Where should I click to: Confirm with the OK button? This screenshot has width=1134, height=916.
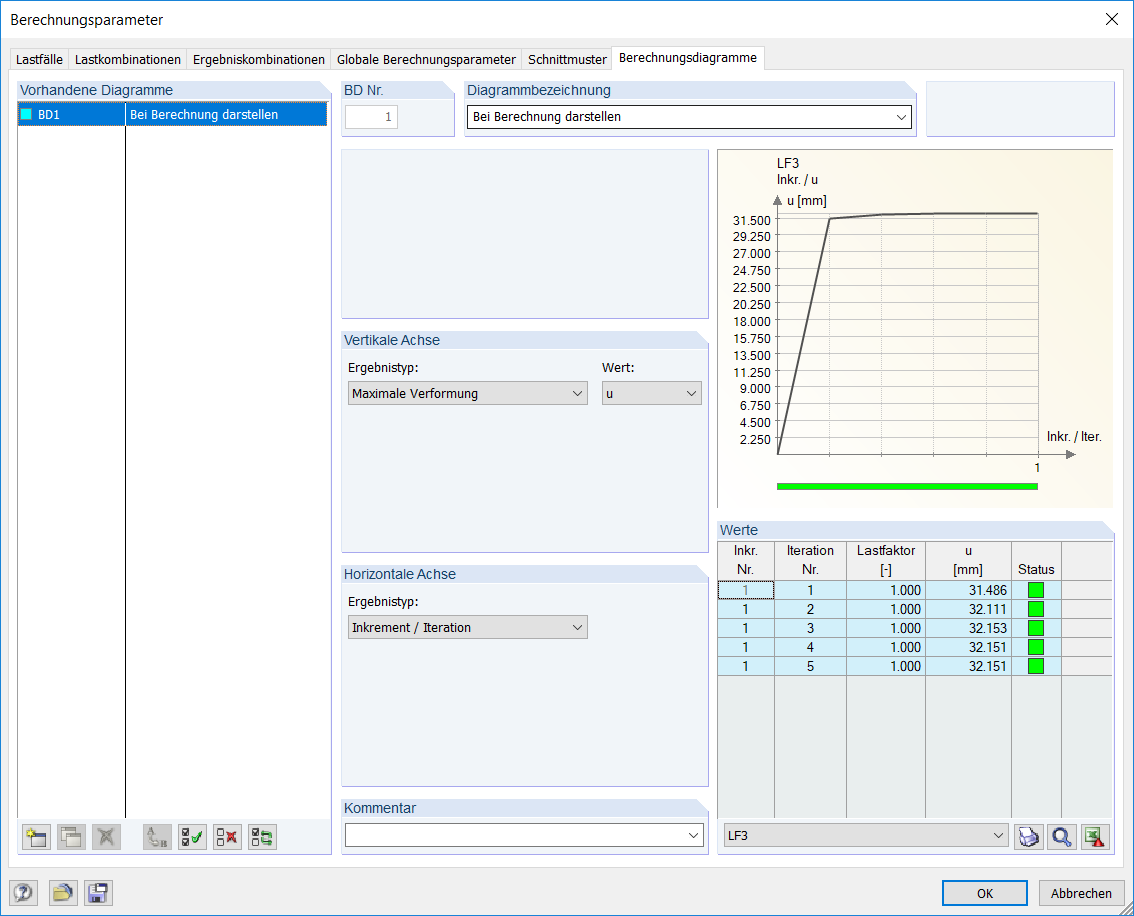click(x=984, y=893)
